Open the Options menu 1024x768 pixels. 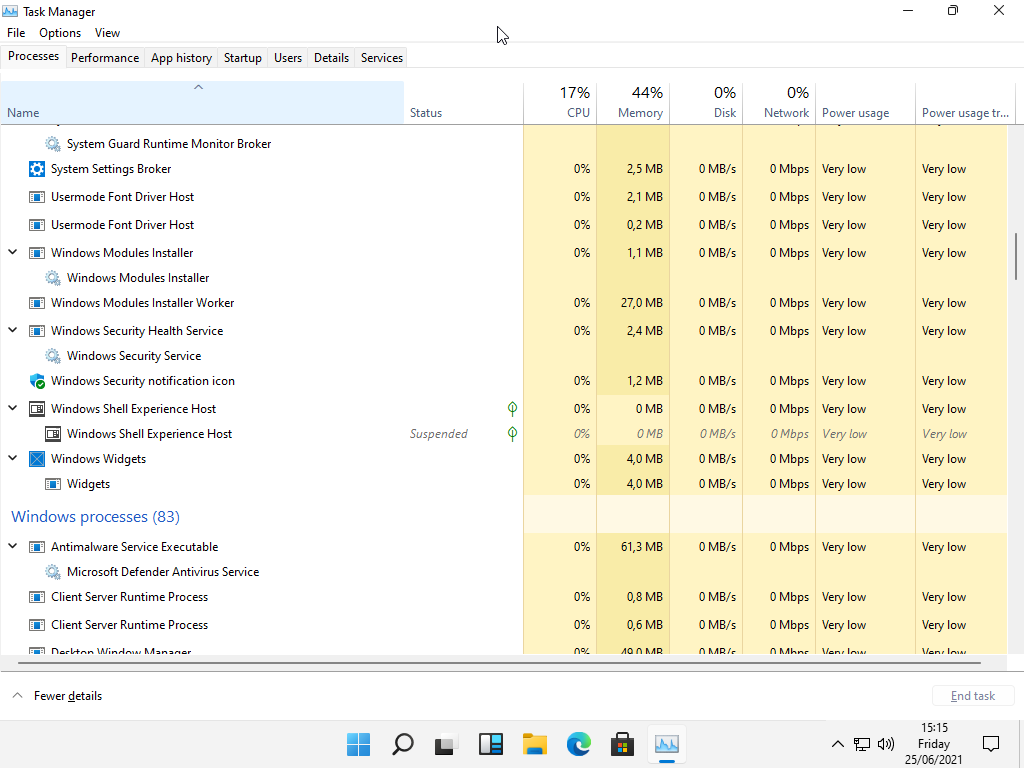click(60, 33)
